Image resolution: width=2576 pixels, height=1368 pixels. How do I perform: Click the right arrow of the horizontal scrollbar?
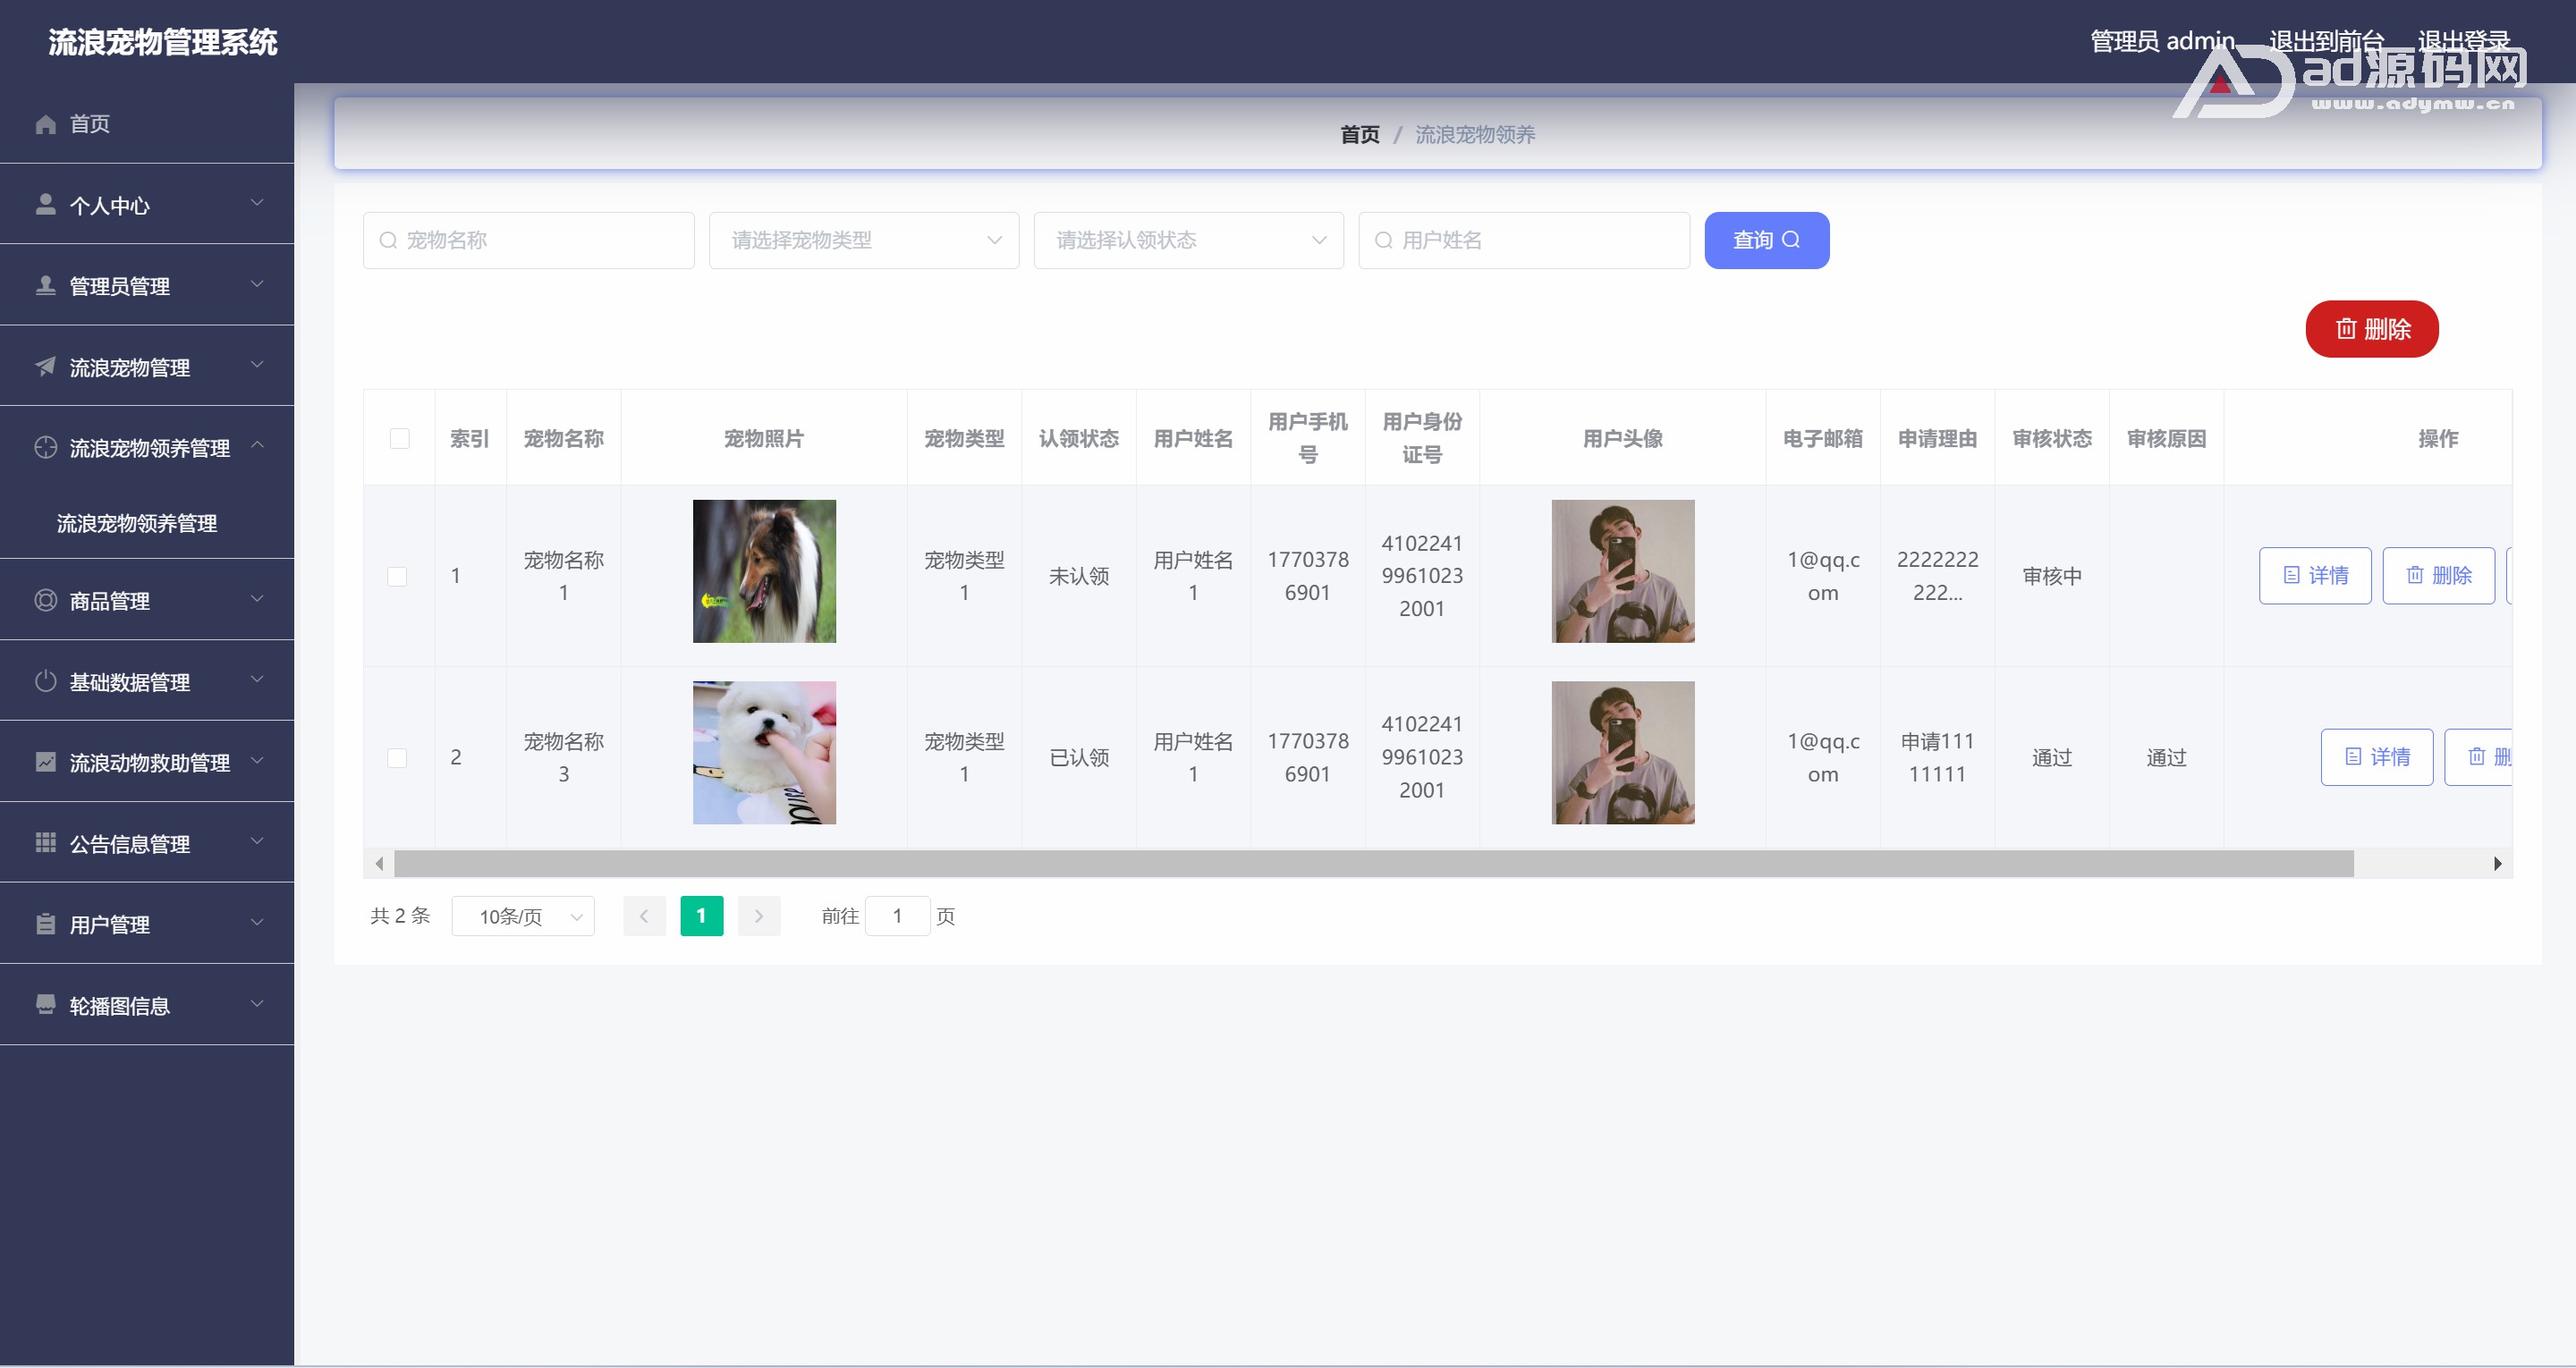click(2497, 864)
